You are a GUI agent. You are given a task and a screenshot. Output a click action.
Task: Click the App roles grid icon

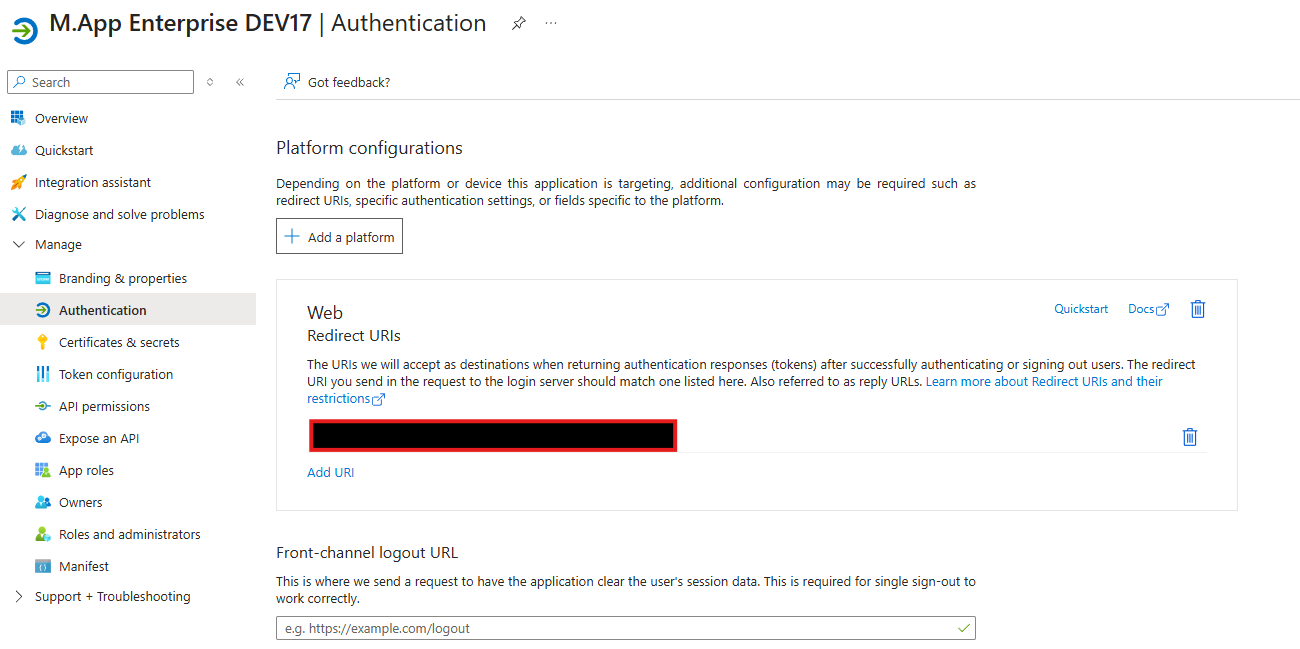tap(42, 470)
